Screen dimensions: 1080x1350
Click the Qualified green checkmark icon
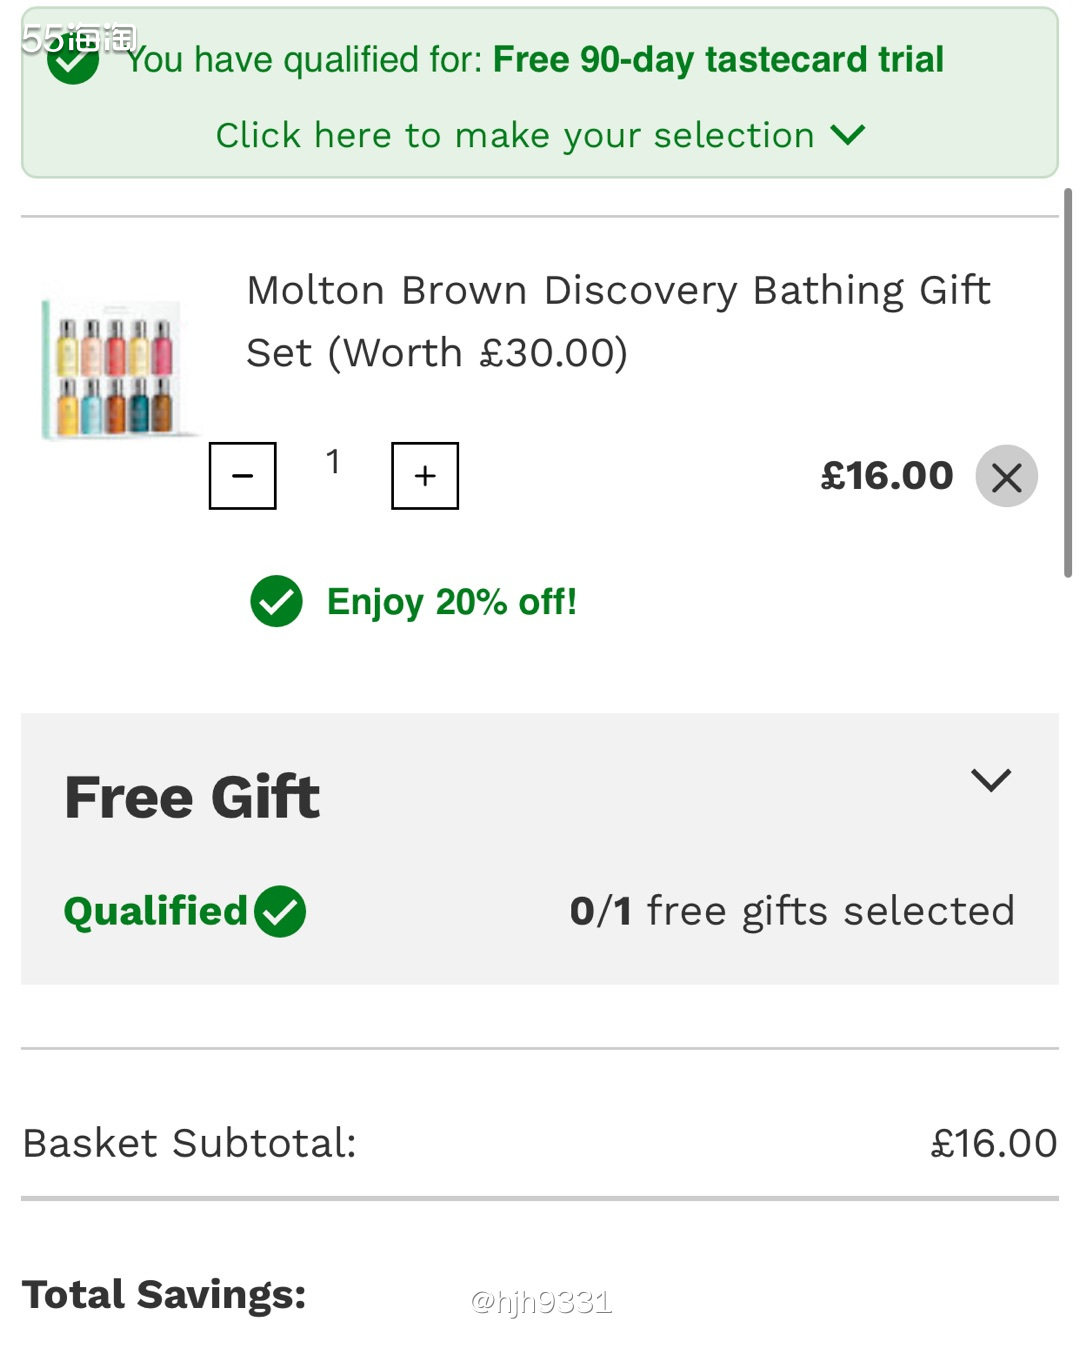pos(280,911)
